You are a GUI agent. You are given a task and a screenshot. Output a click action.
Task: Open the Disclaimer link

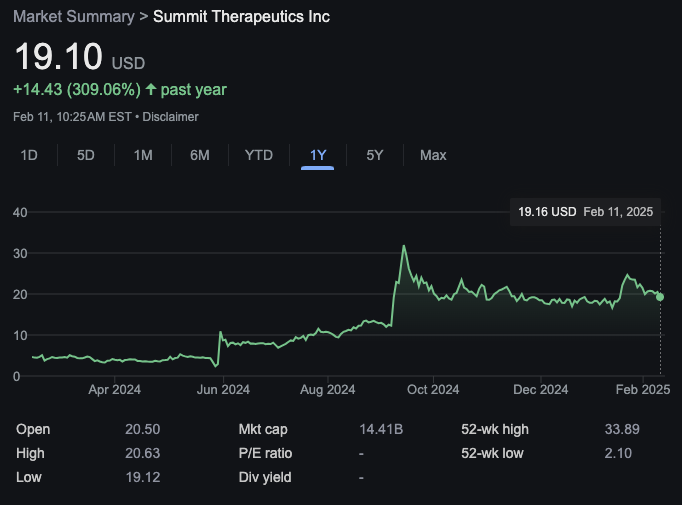coord(170,117)
